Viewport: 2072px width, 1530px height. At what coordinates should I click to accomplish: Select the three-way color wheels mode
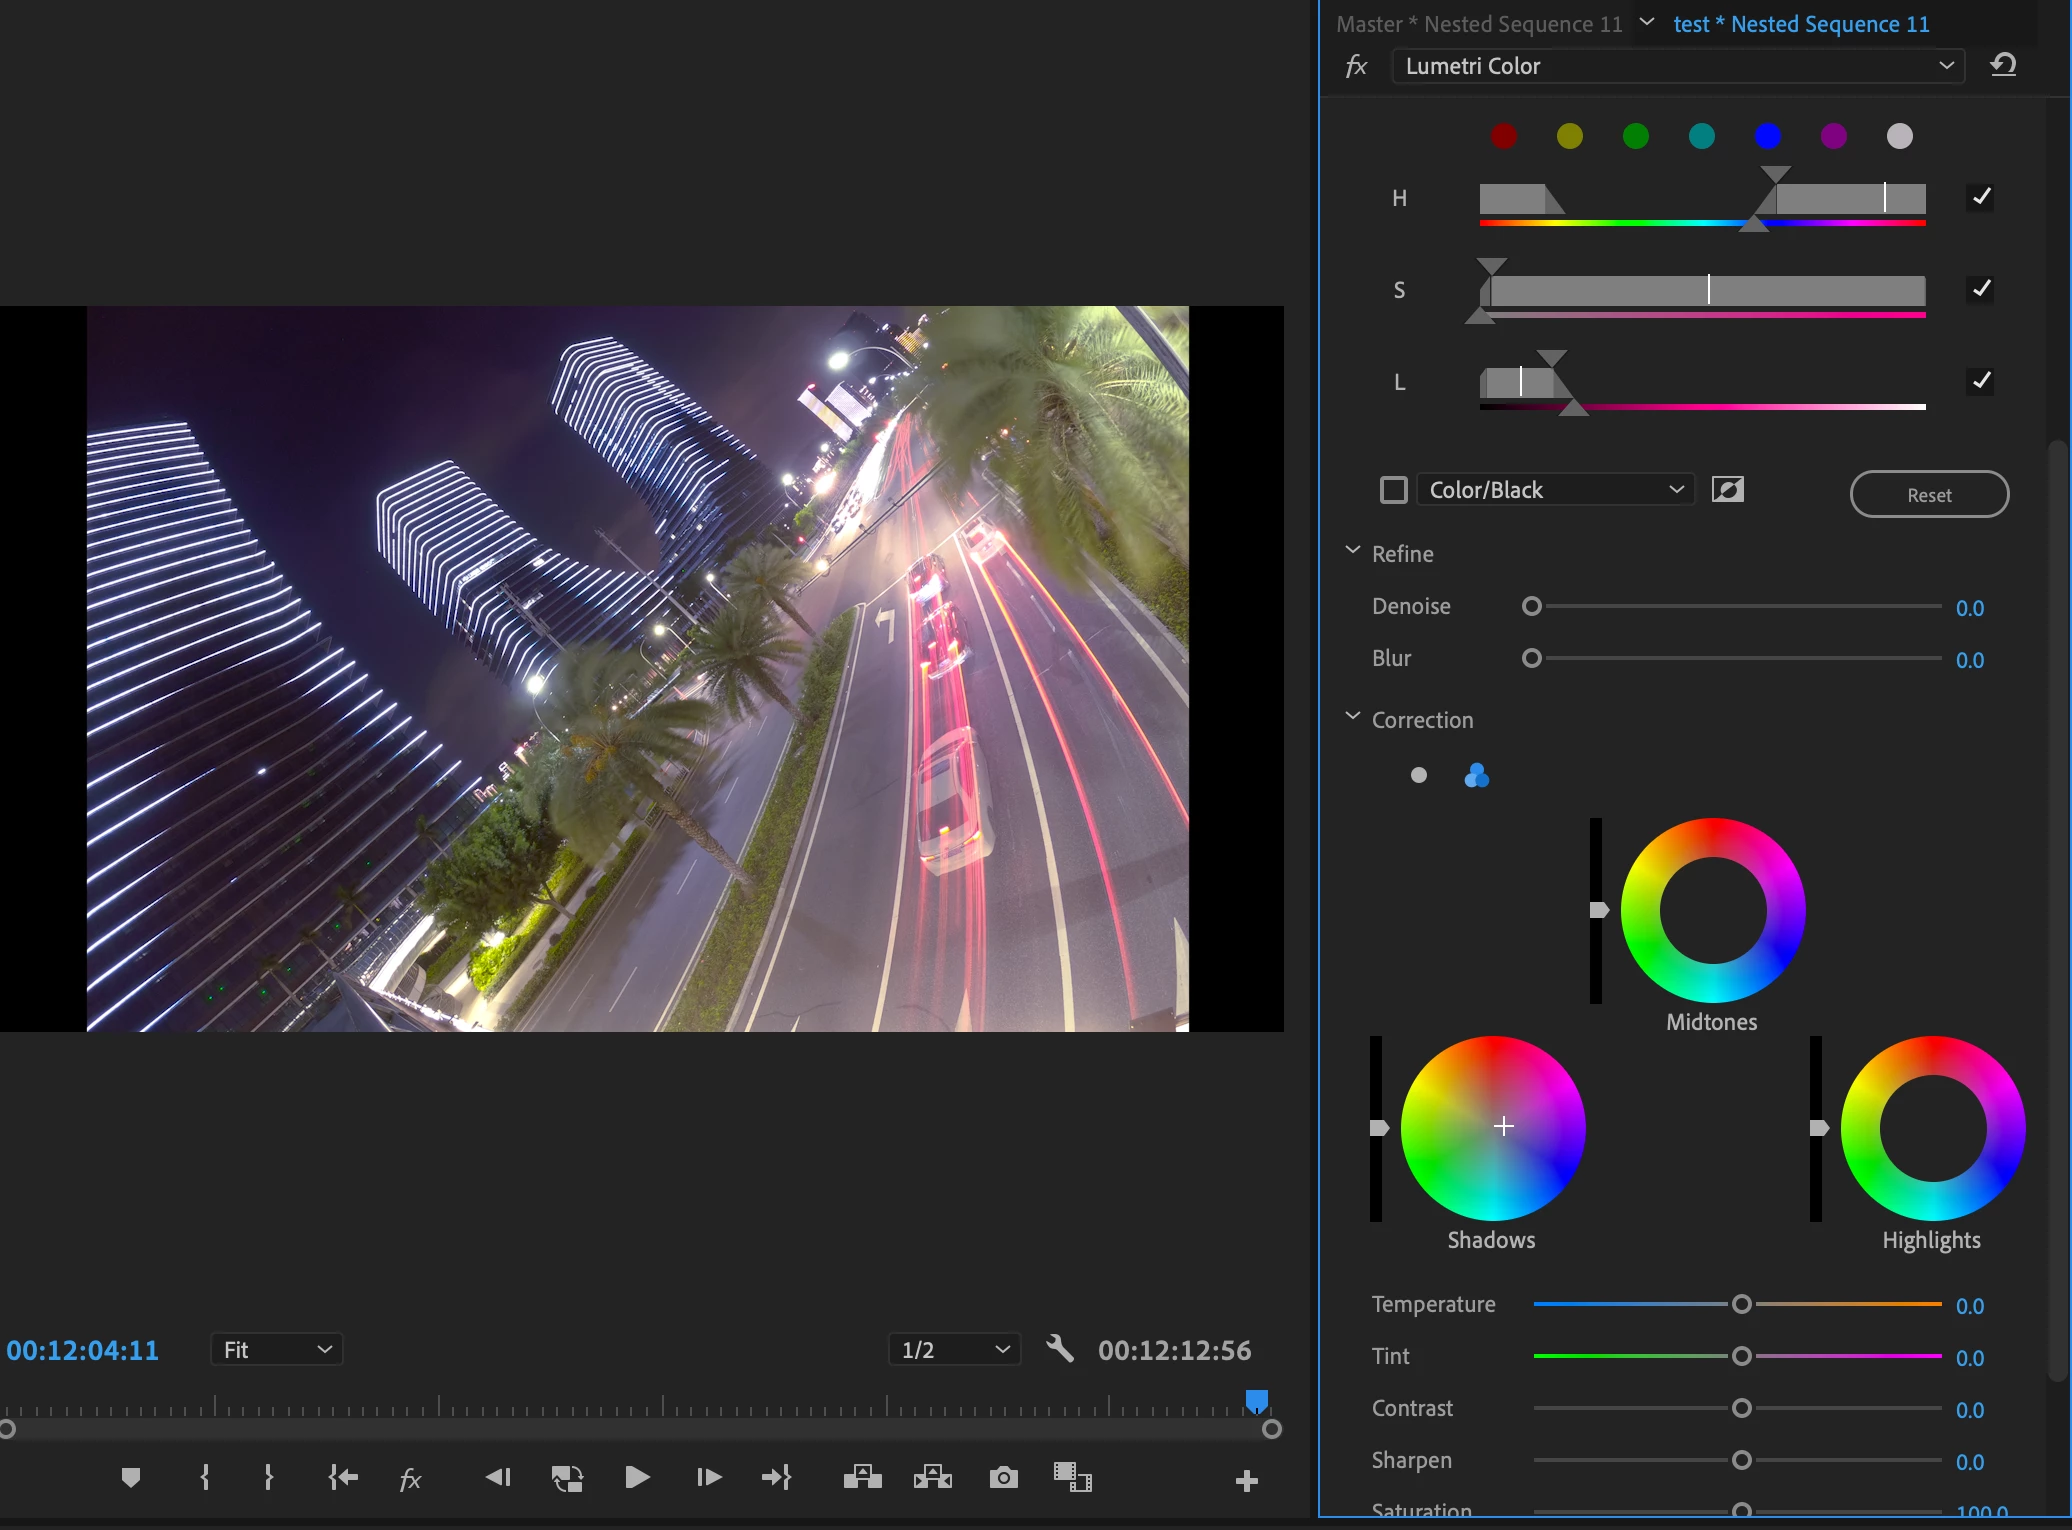(x=1476, y=775)
